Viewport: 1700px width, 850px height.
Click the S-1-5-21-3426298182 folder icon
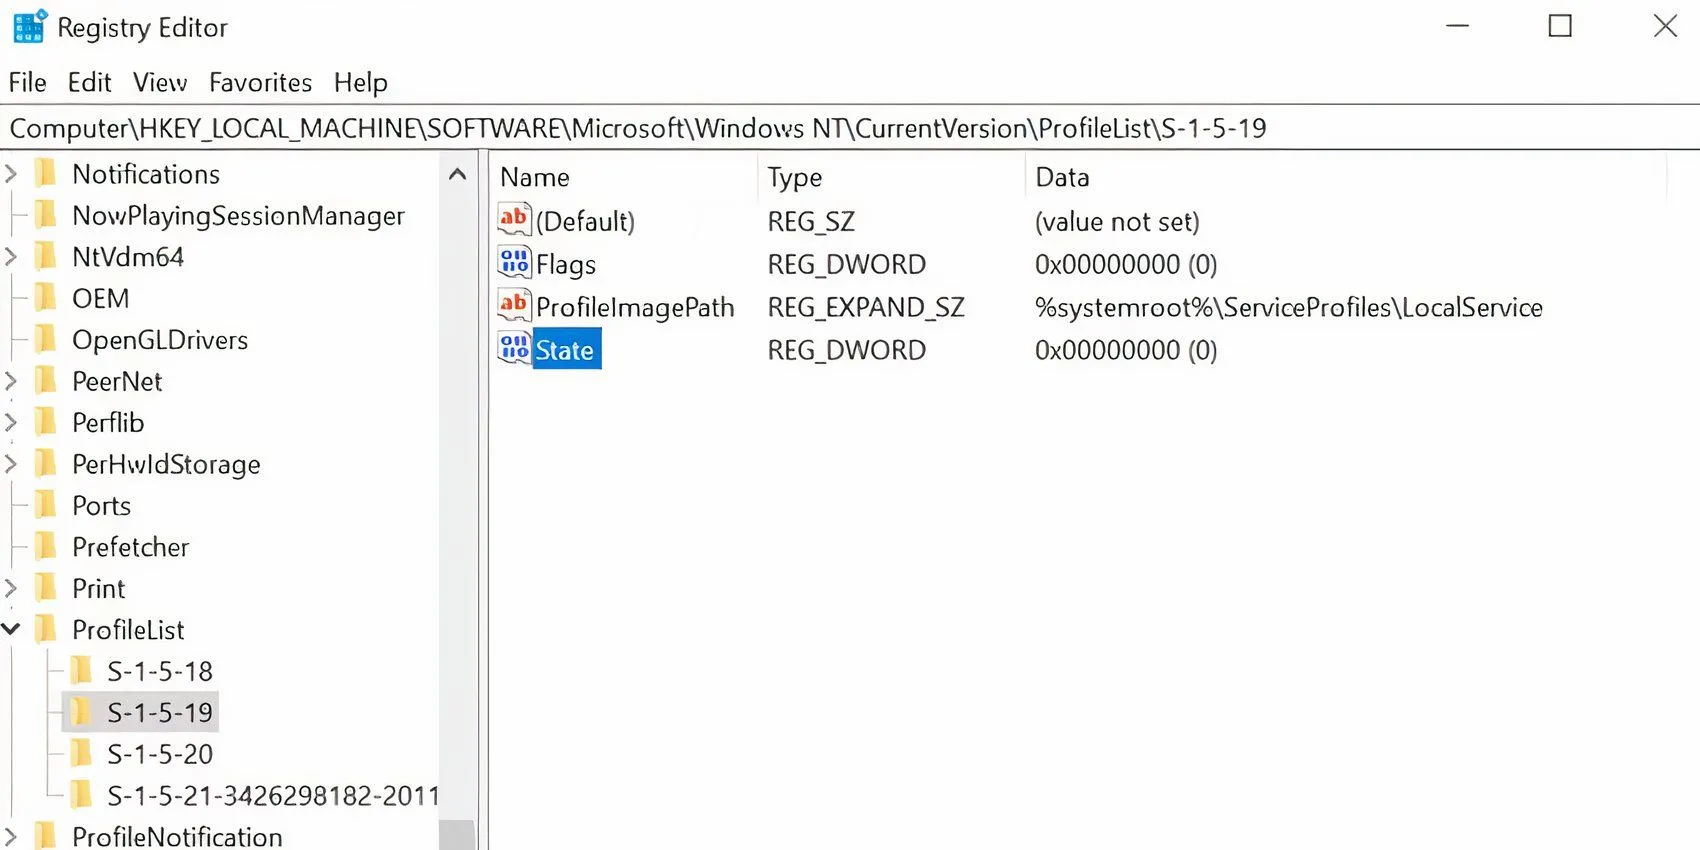pyautogui.click(x=81, y=795)
